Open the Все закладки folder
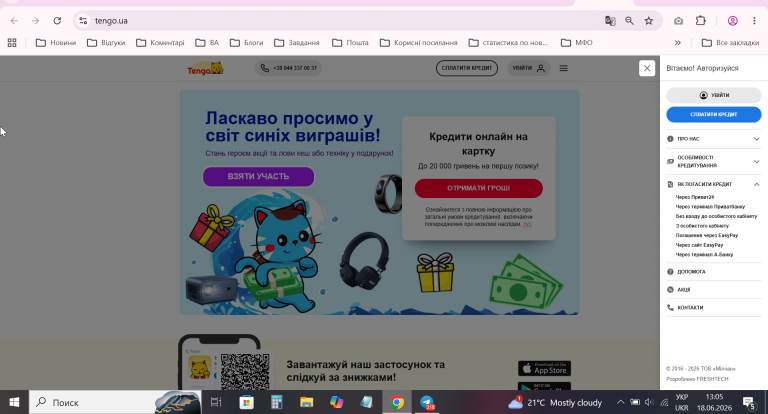The height and width of the screenshot is (414, 768). [x=730, y=43]
